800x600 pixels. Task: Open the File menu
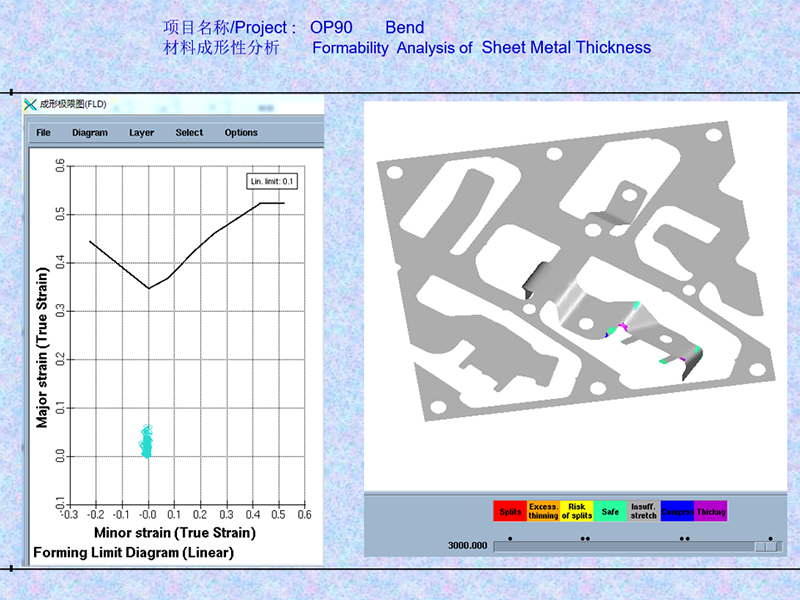[43, 132]
